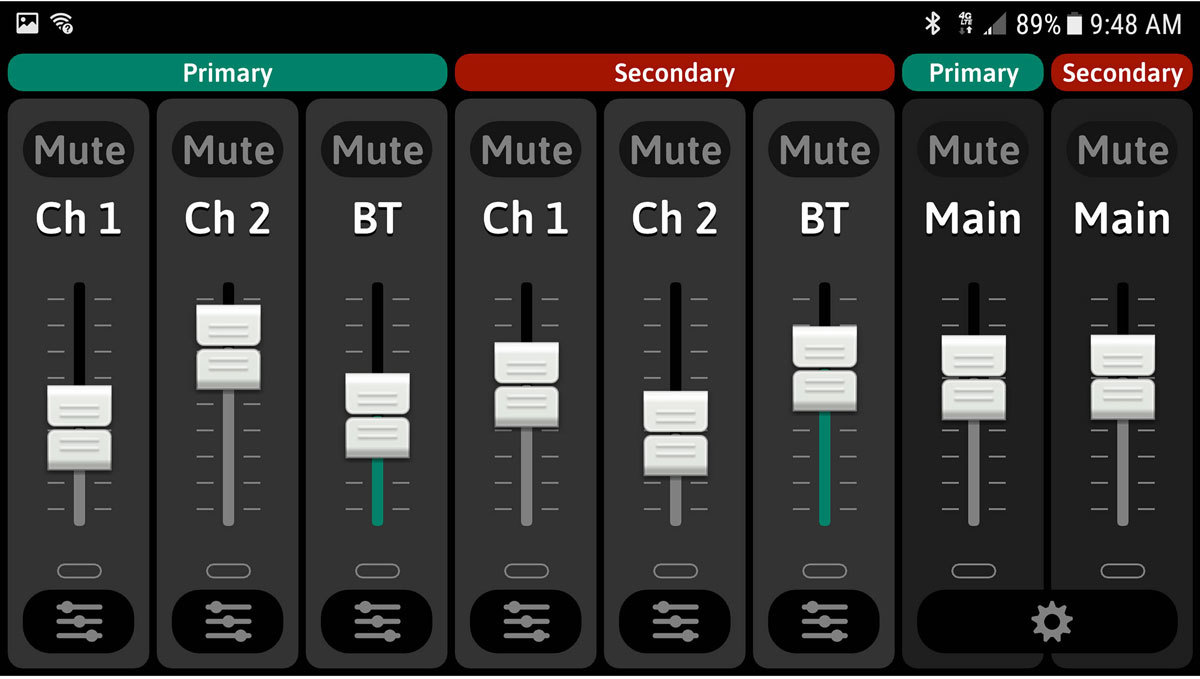Tap the small green Primary Main header
The height and width of the screenshot is (679, 1200).
pyautogui.click(x=973, y=73)
